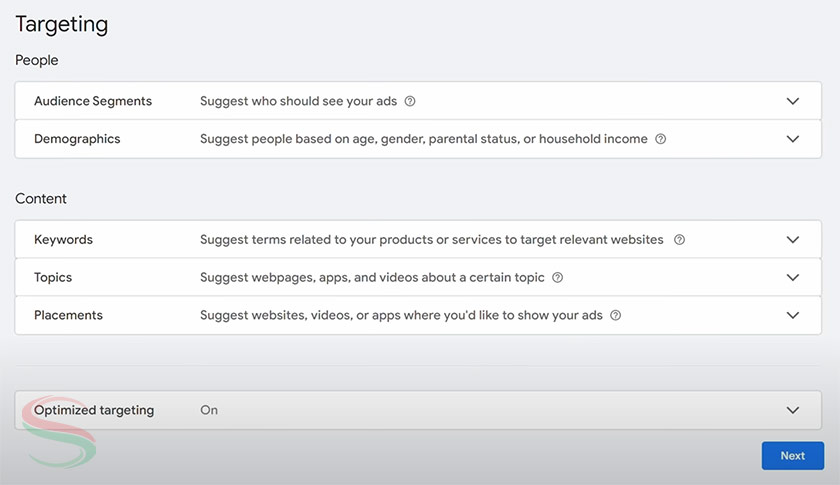The height and width of the screenshot is (485, 840).
Task: Expand Optimized targeting chevron
Action: [793, 410]
